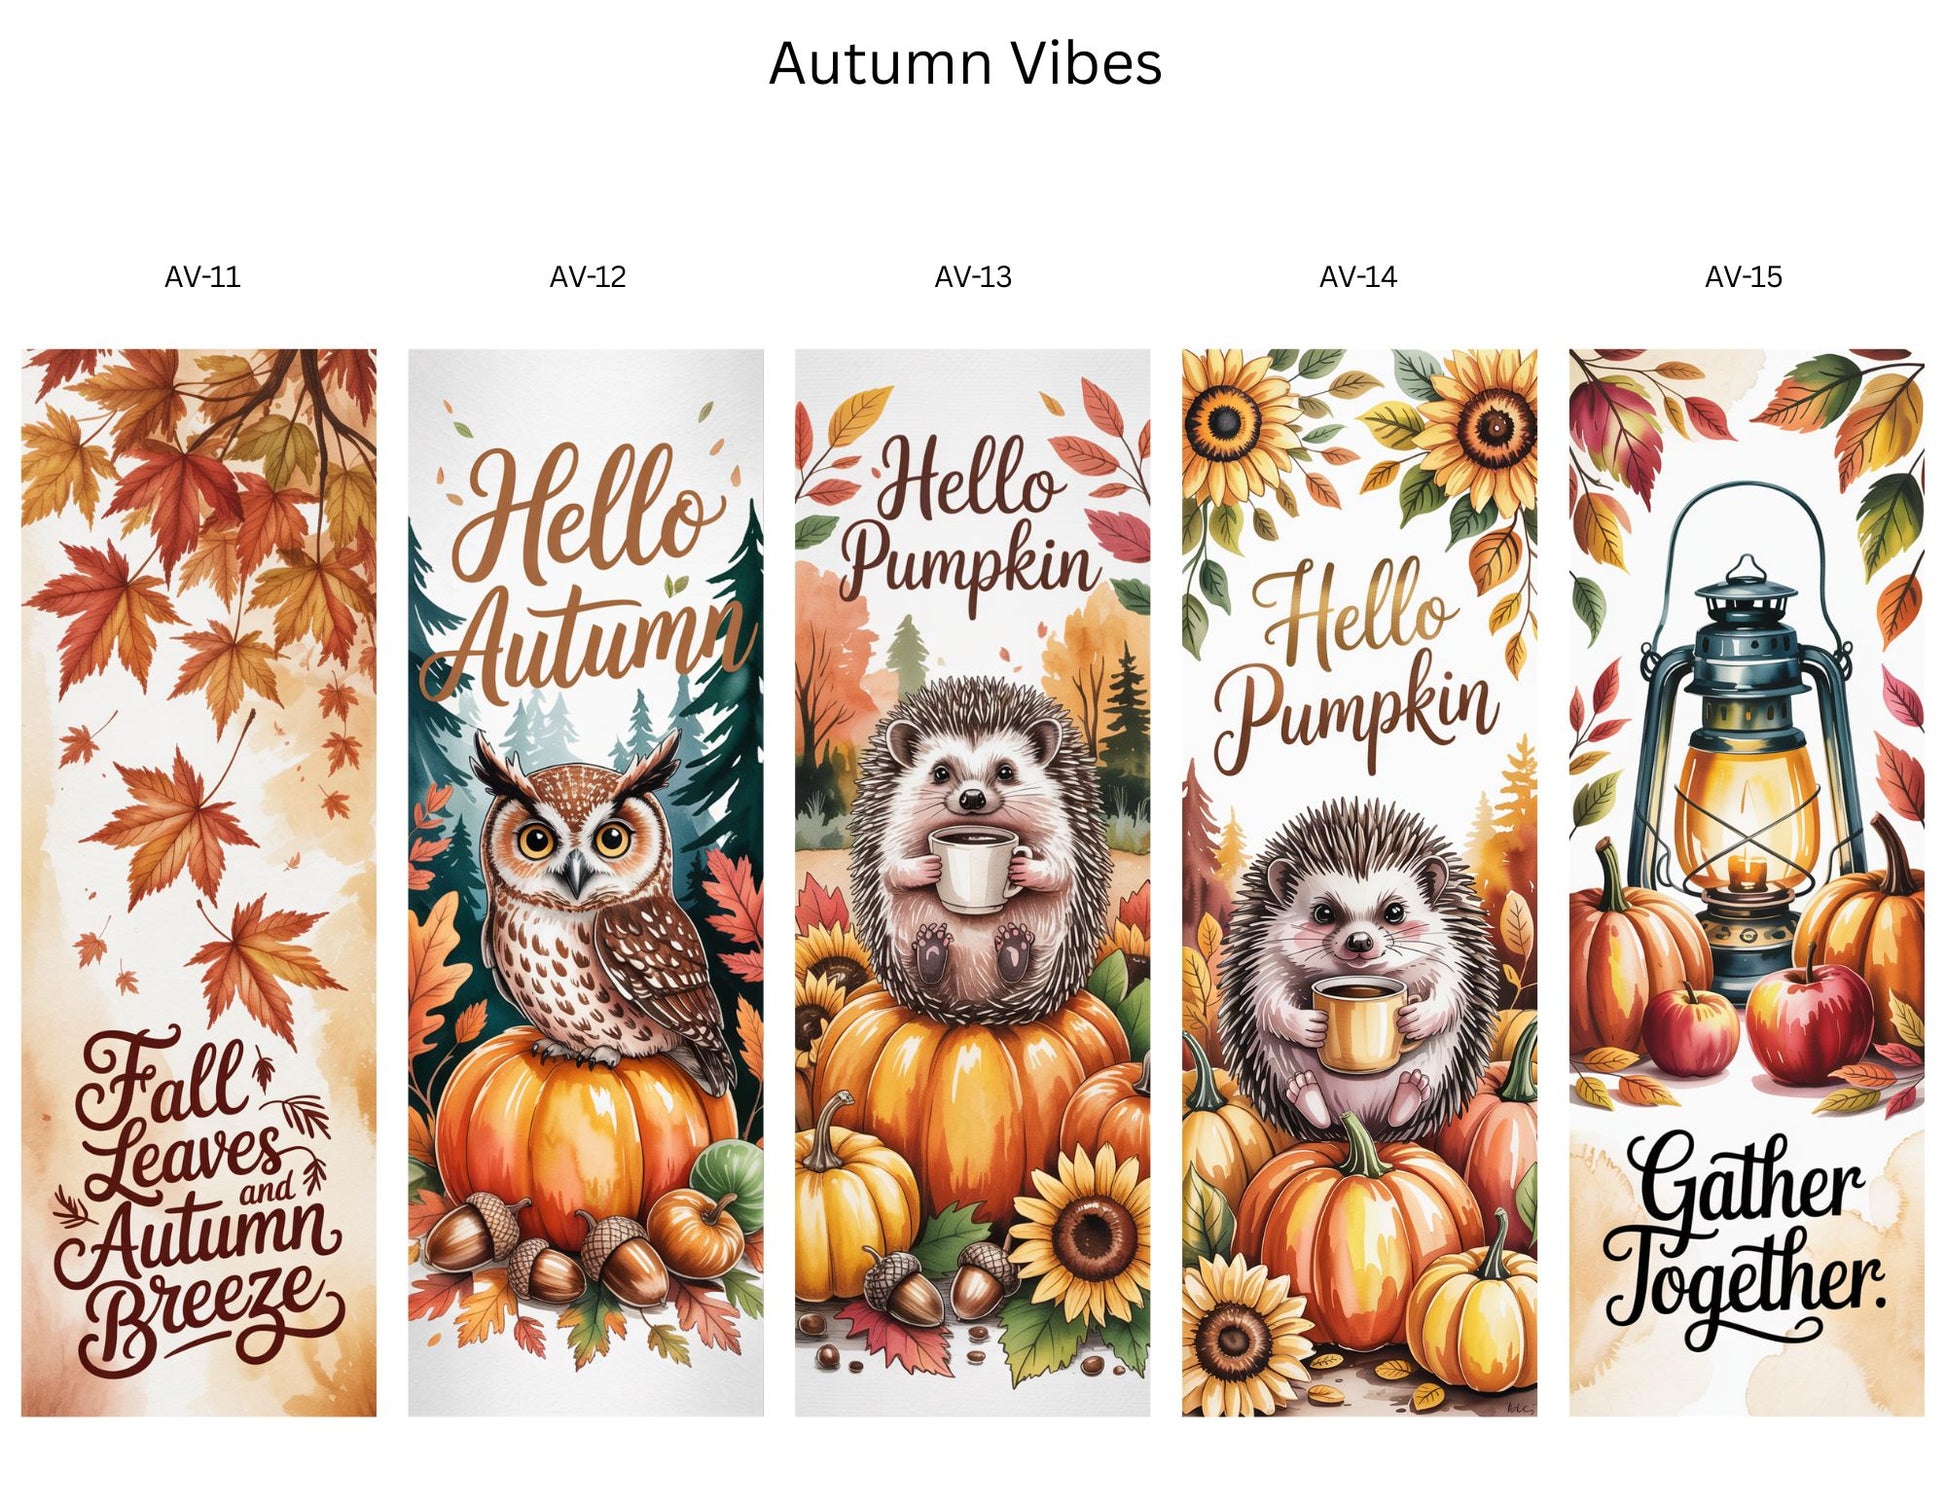Viewport: 1946px width, 1503px height.
Task: Click the AV-13 label
Action: 973,277
